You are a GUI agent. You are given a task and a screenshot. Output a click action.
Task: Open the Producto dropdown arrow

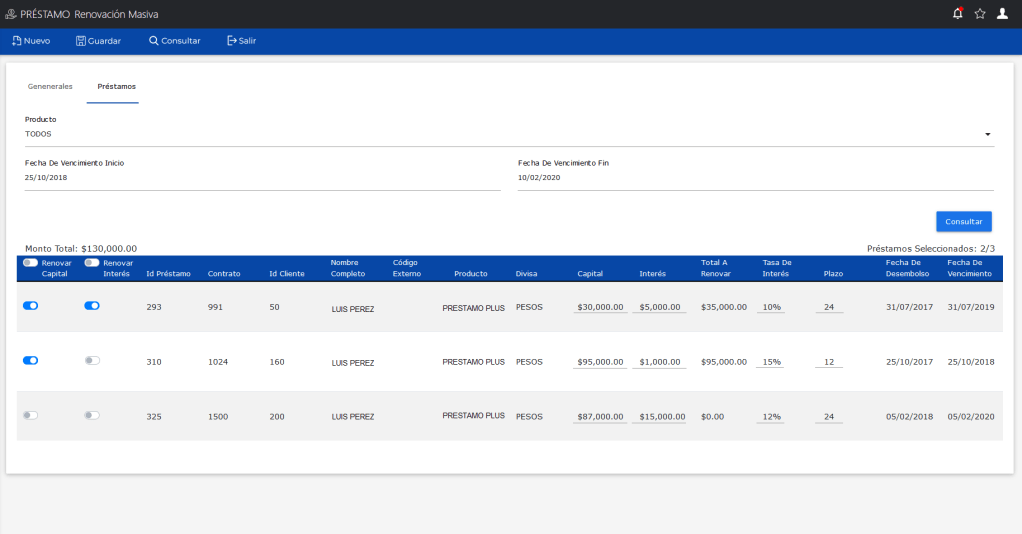click(x=987, y=134)
